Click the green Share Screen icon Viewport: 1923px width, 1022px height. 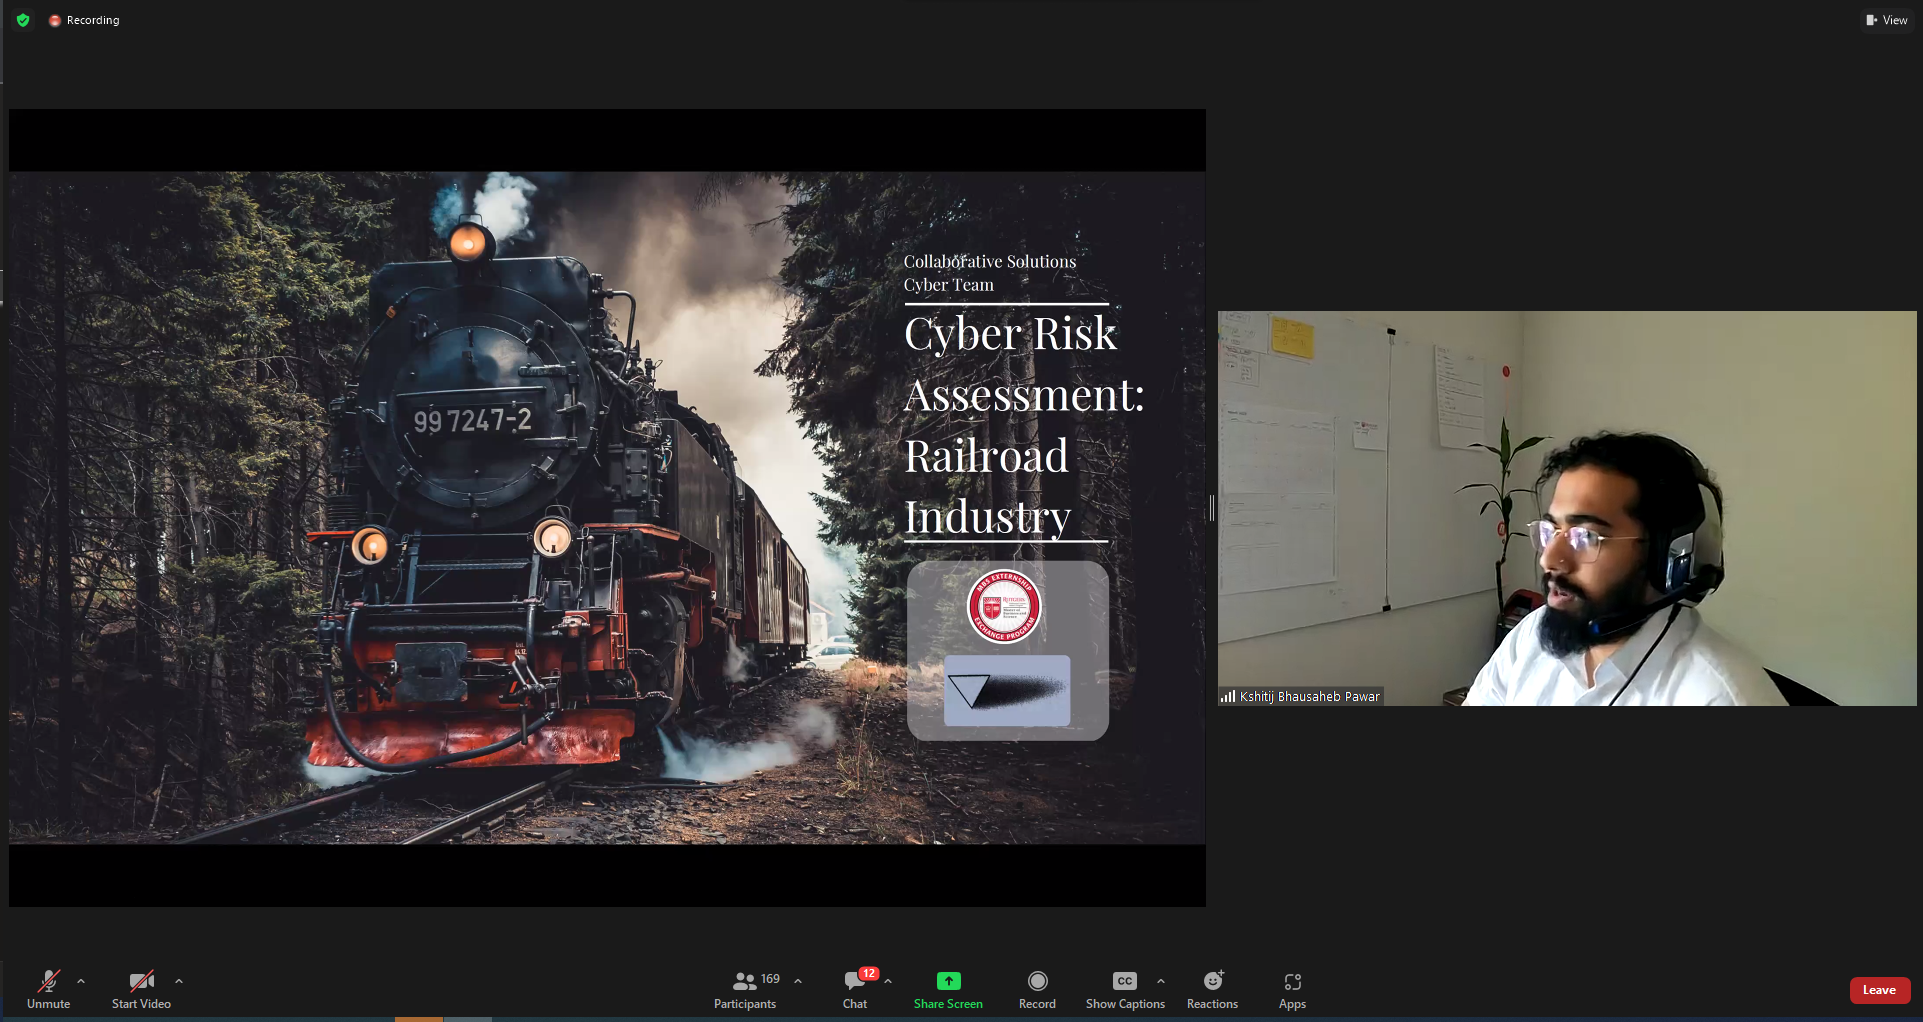point(948,981)
